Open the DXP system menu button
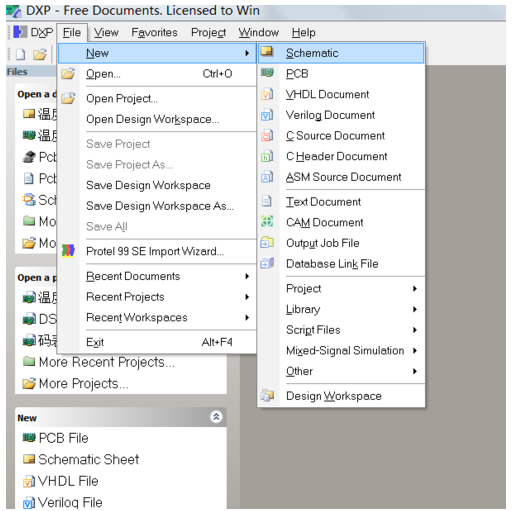Image resolution: width=513 pixels, height=511 pixels. click(33, 32)
